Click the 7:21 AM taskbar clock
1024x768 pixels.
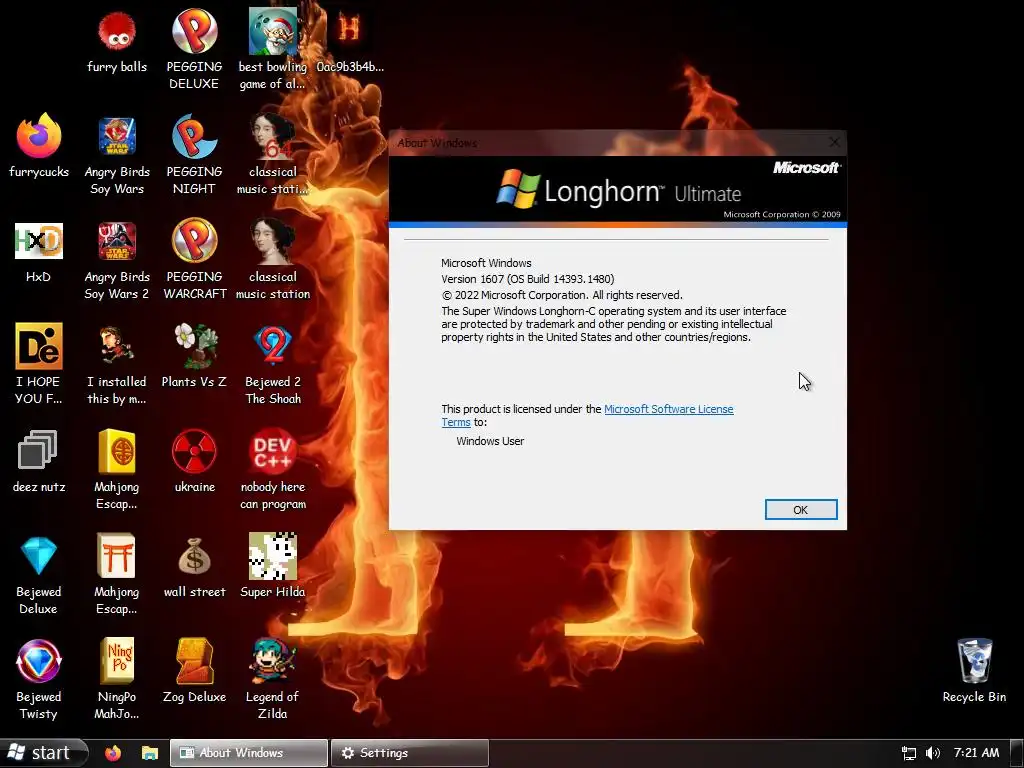[x=976, y=753]
